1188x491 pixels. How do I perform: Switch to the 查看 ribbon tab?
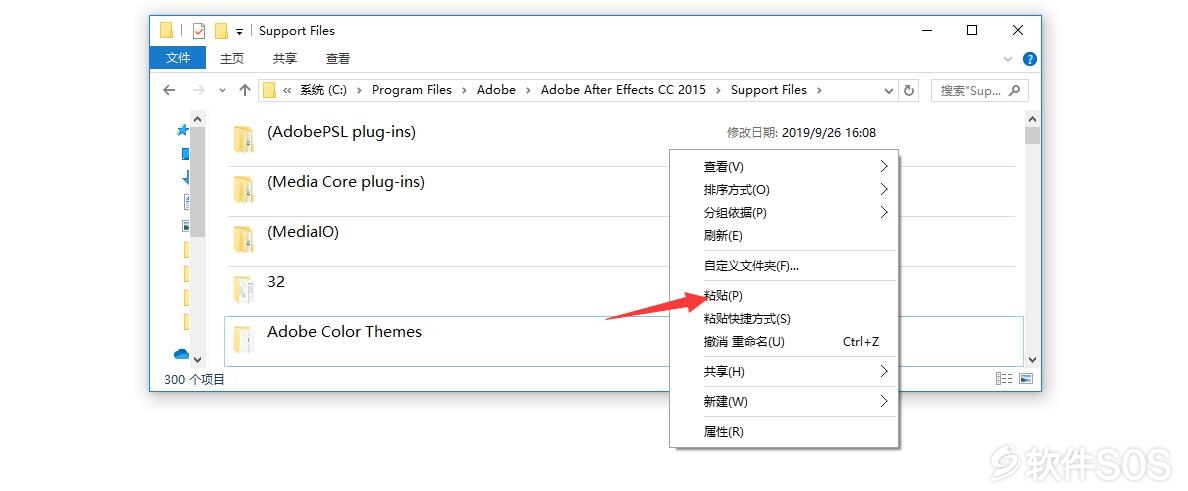[x=338, y=58]
